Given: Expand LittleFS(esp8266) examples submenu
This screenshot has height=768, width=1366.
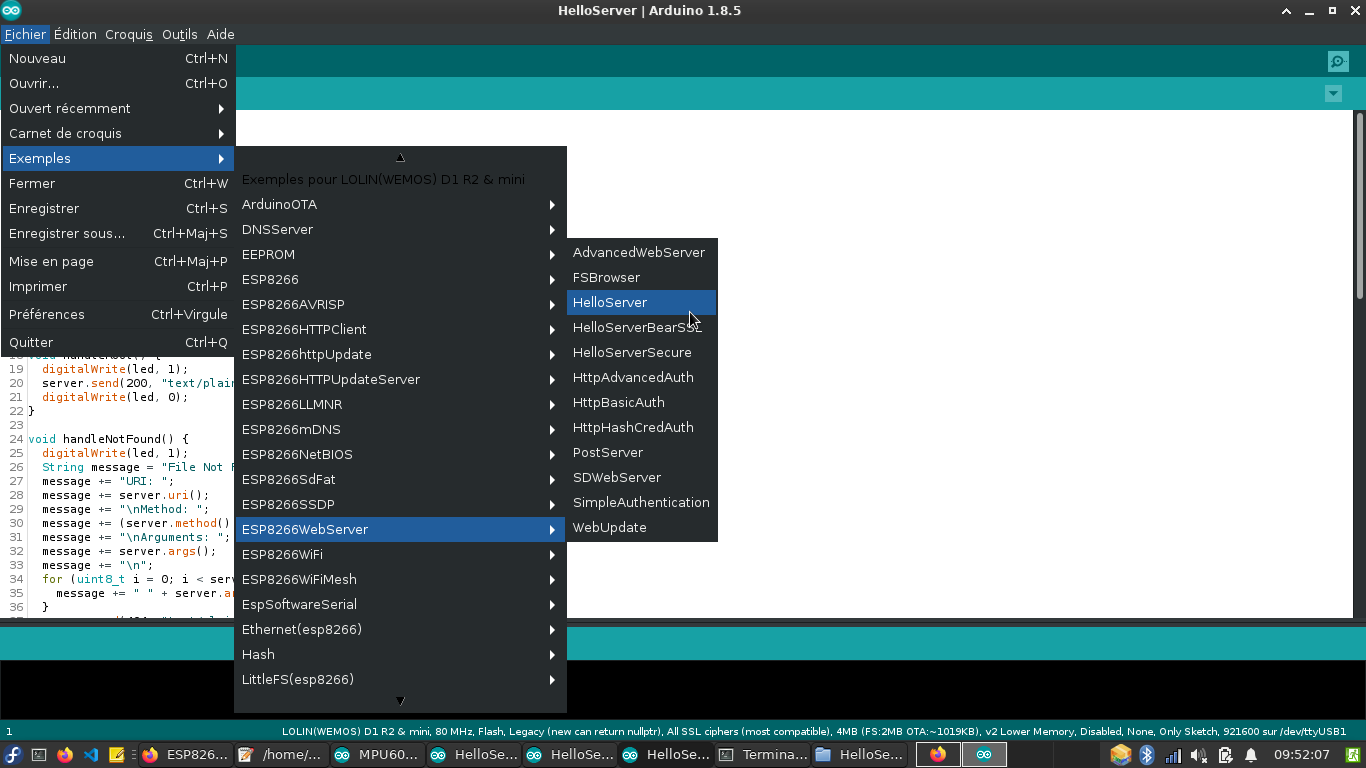Looking at the screenshot, I should tap(400, 680).
